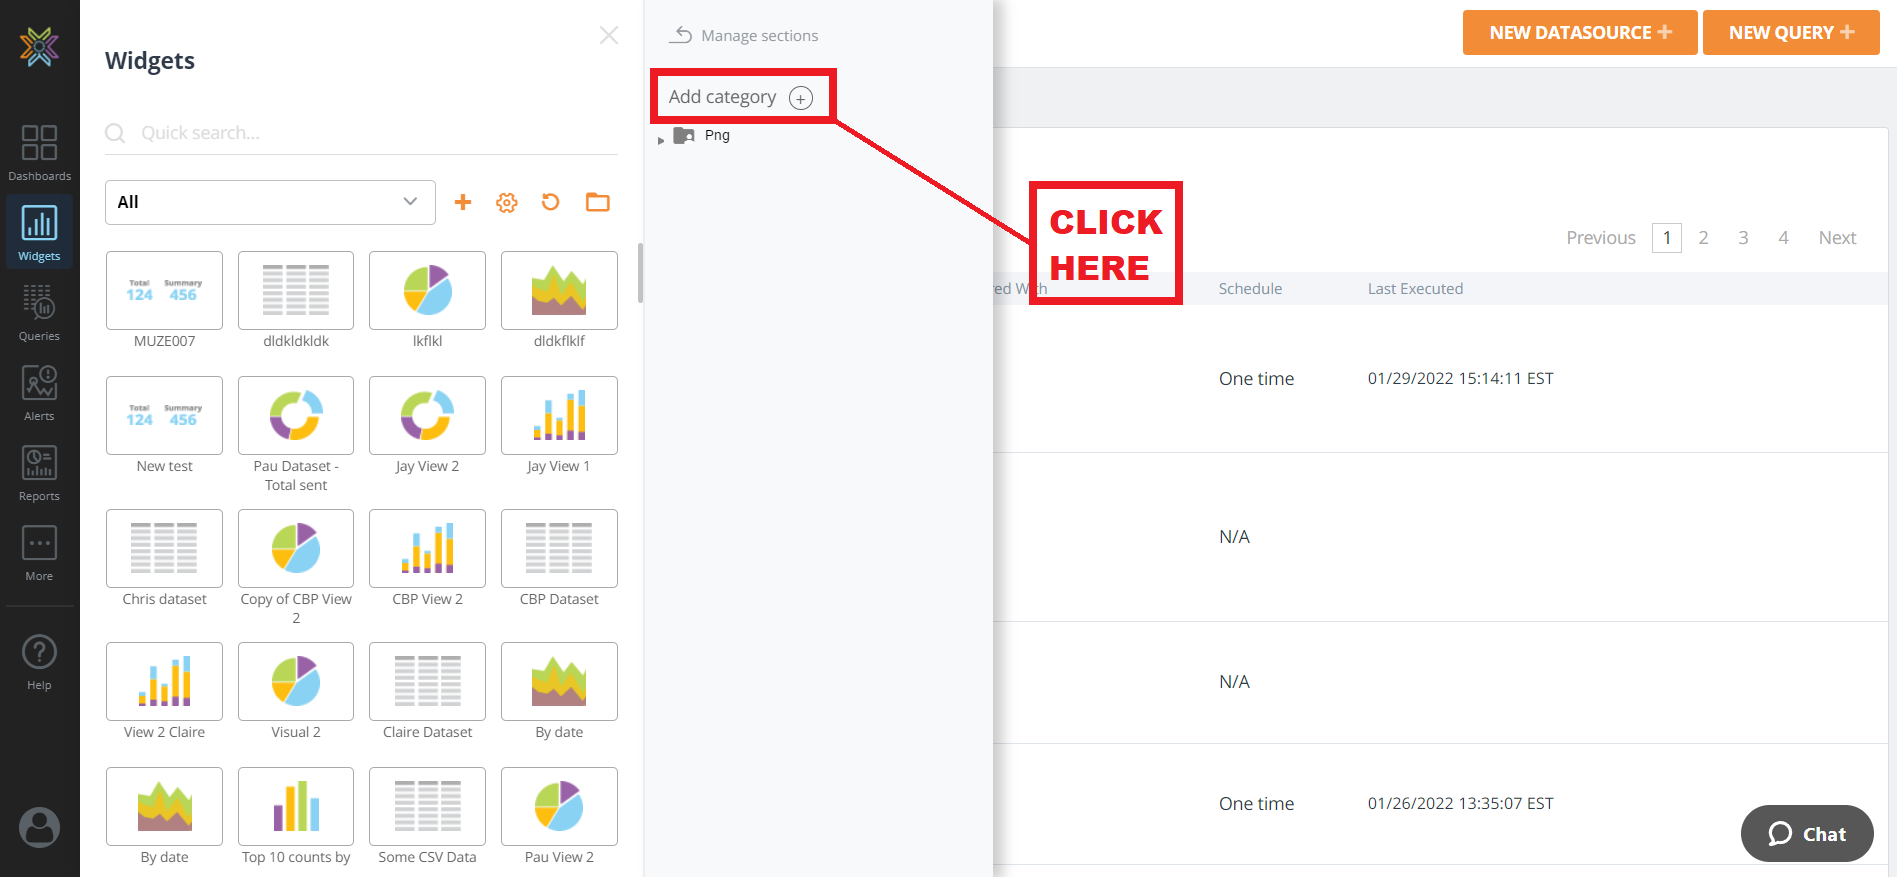Open the More sidebar menu
This screenshot has height=877, width=1897.
tap(39, 552)
